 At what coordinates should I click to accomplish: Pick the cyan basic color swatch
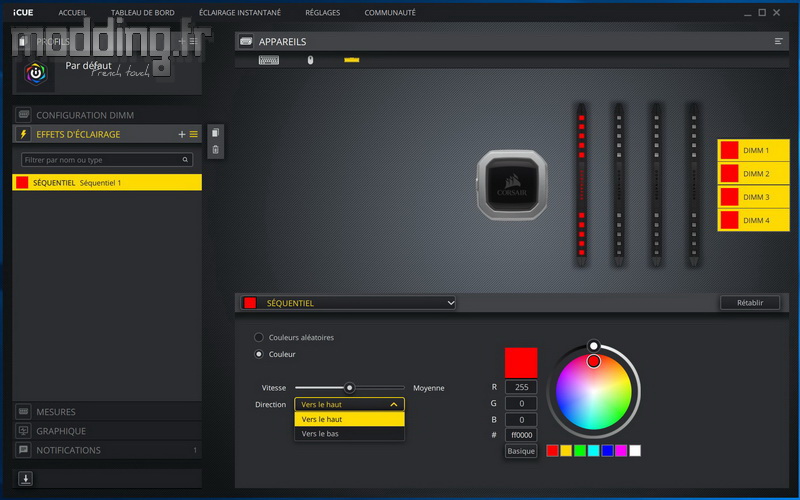(593, 451)
